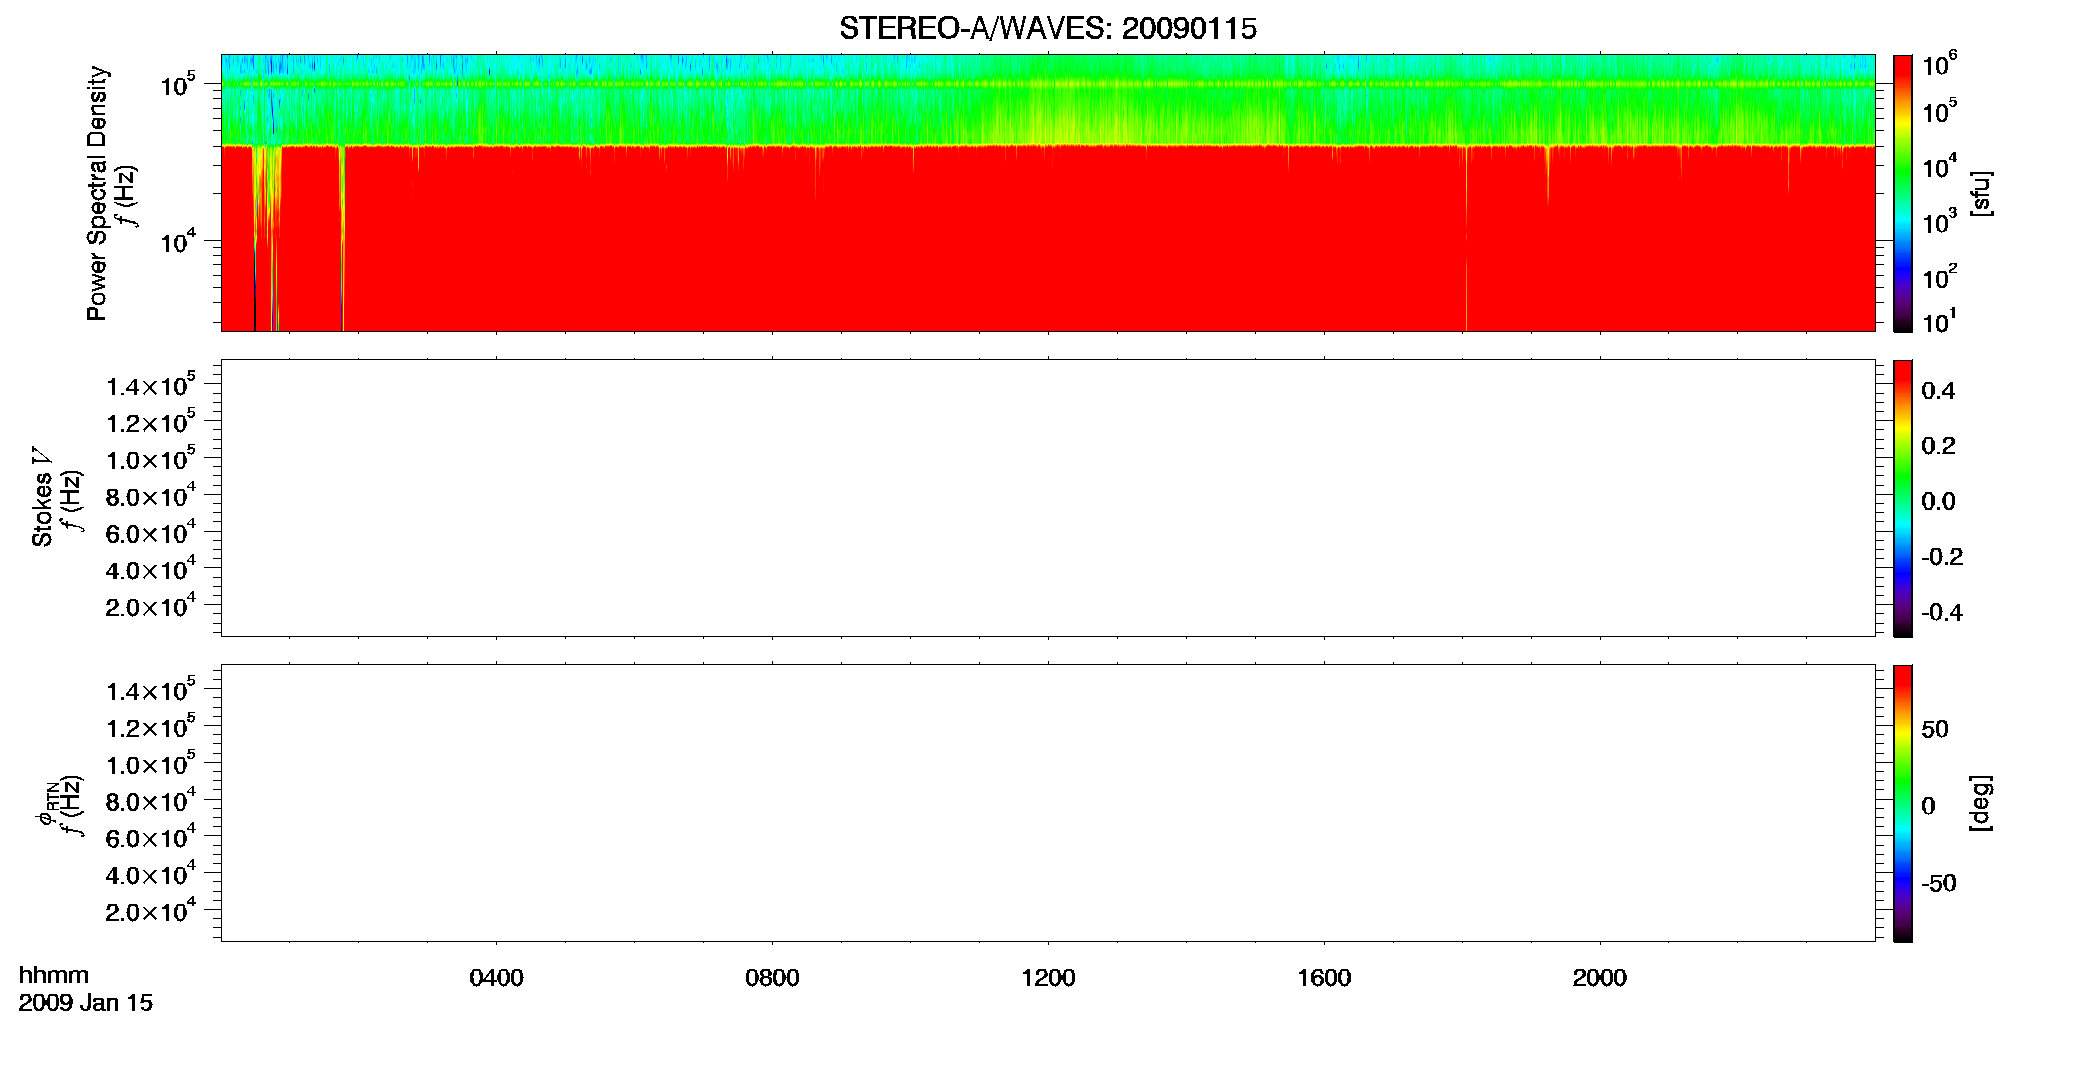Click the degree colorbar of bottom panel
2096x1080 pixels.
pos(1902,803)
